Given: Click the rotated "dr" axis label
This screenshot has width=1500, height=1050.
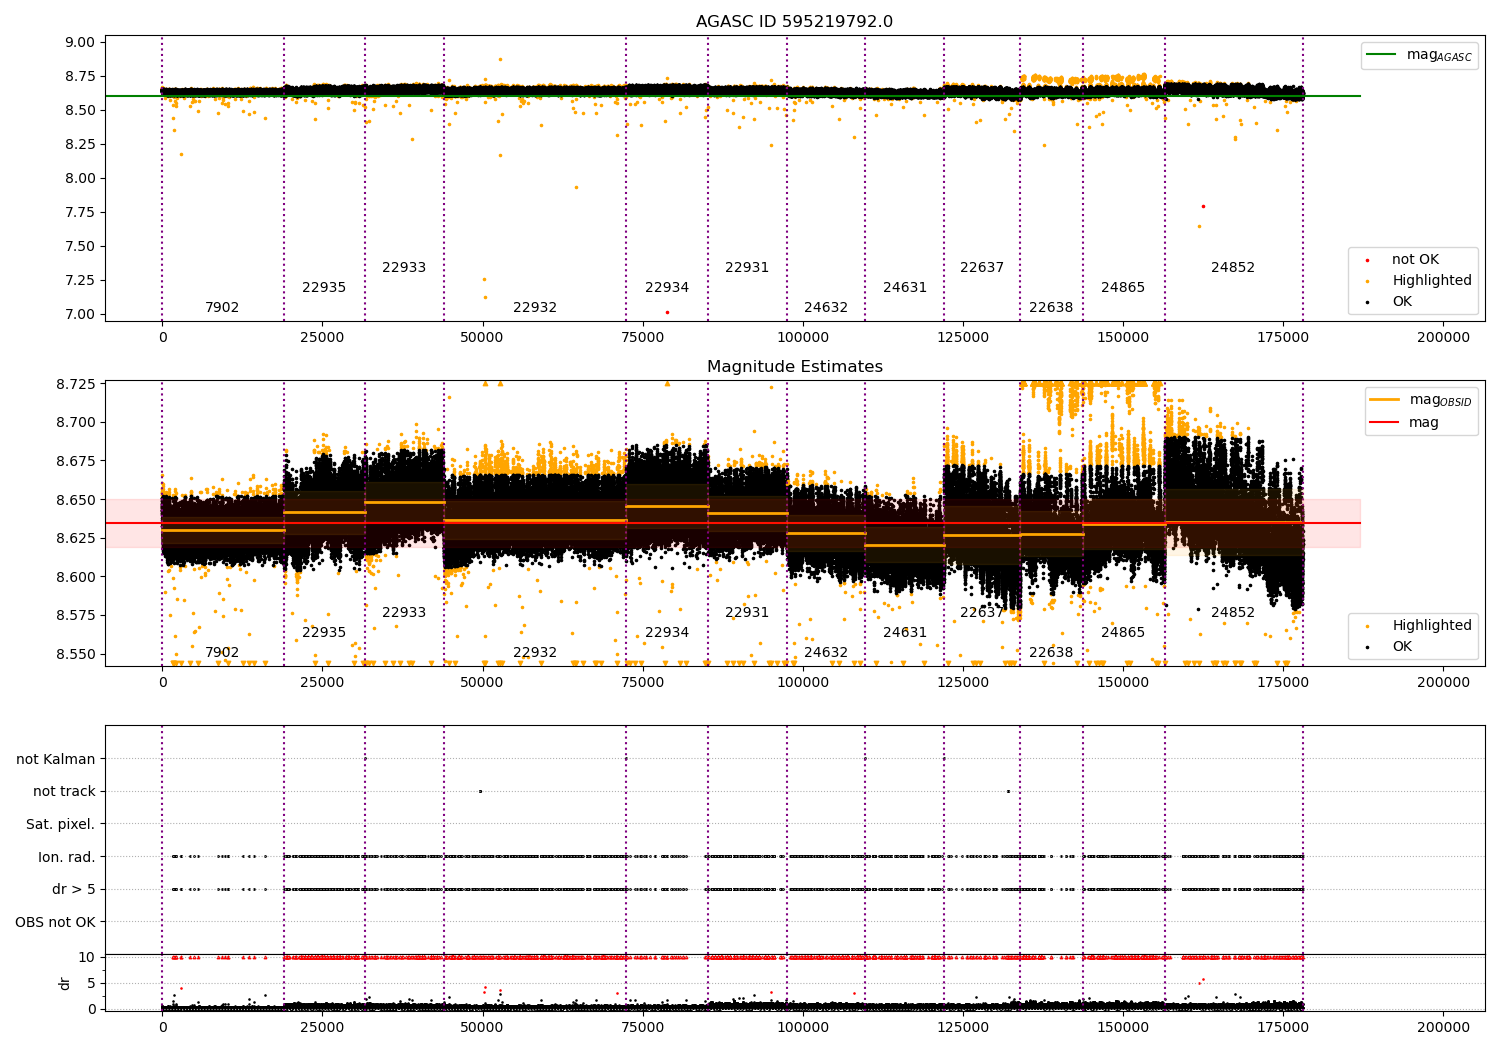Looking at the screenshot, I should tap(65, 983).
